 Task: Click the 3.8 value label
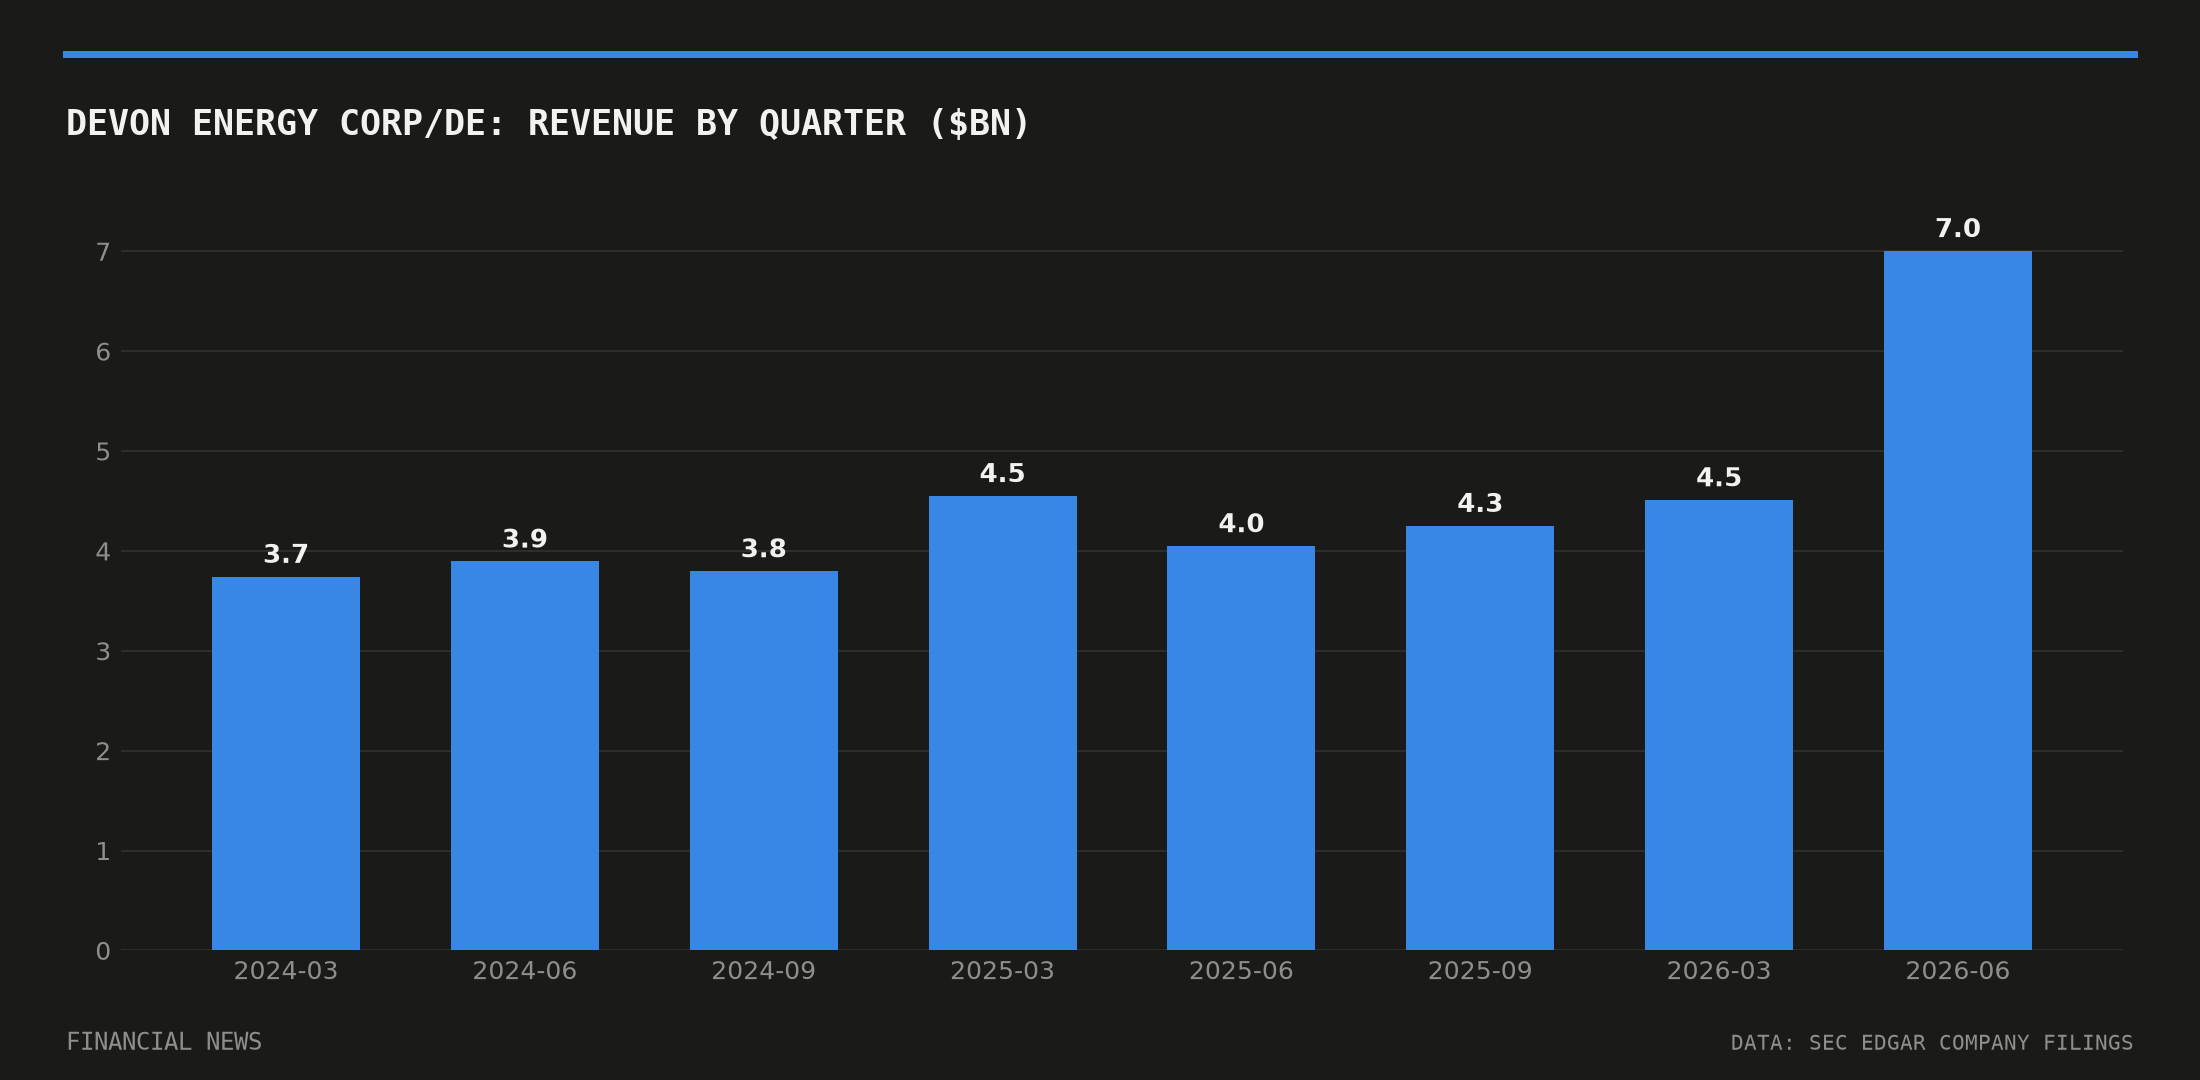coord(764,549)
